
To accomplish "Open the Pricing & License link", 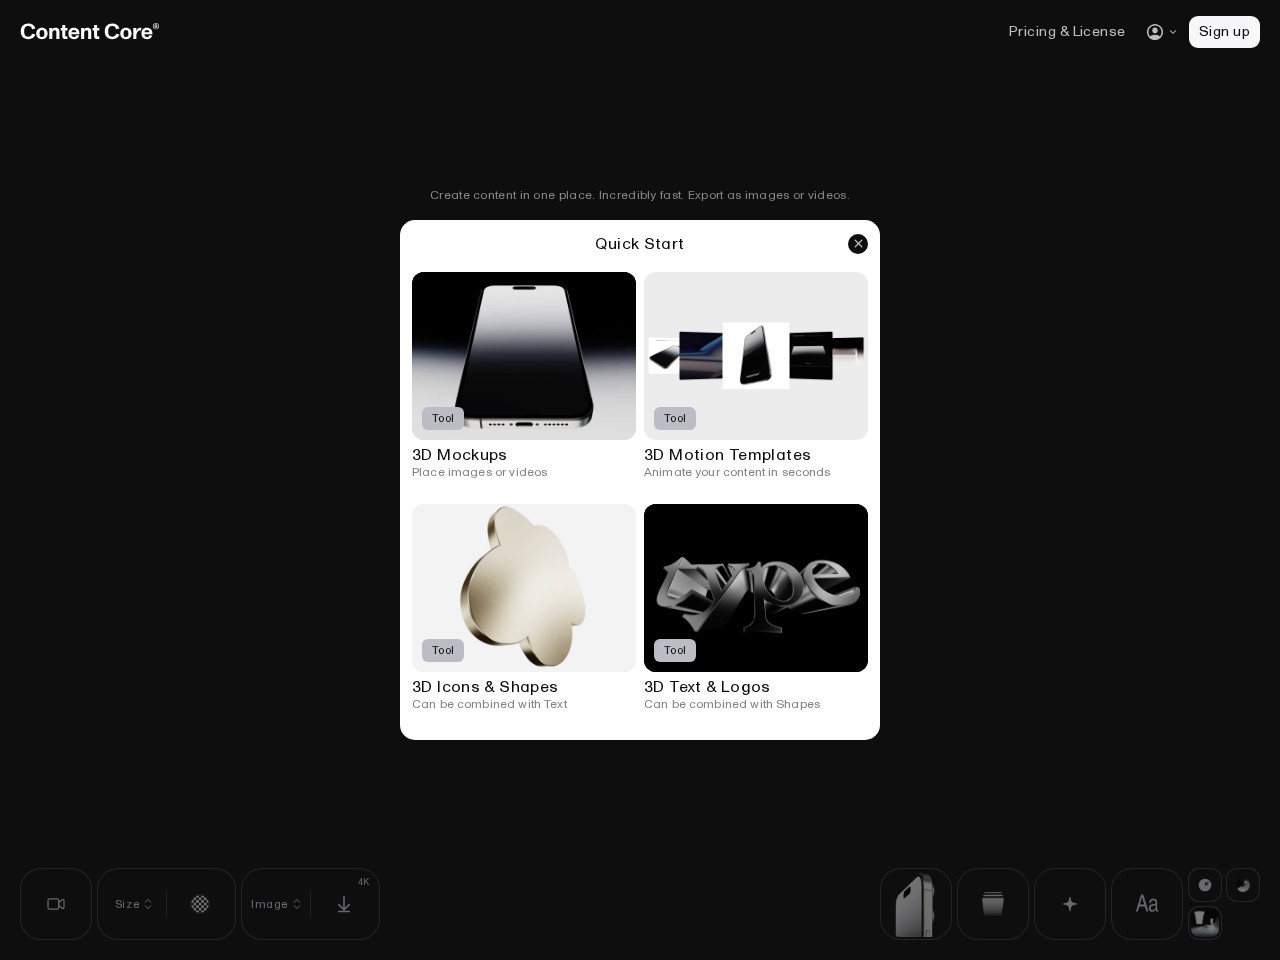I will (x=1066, y=32).
